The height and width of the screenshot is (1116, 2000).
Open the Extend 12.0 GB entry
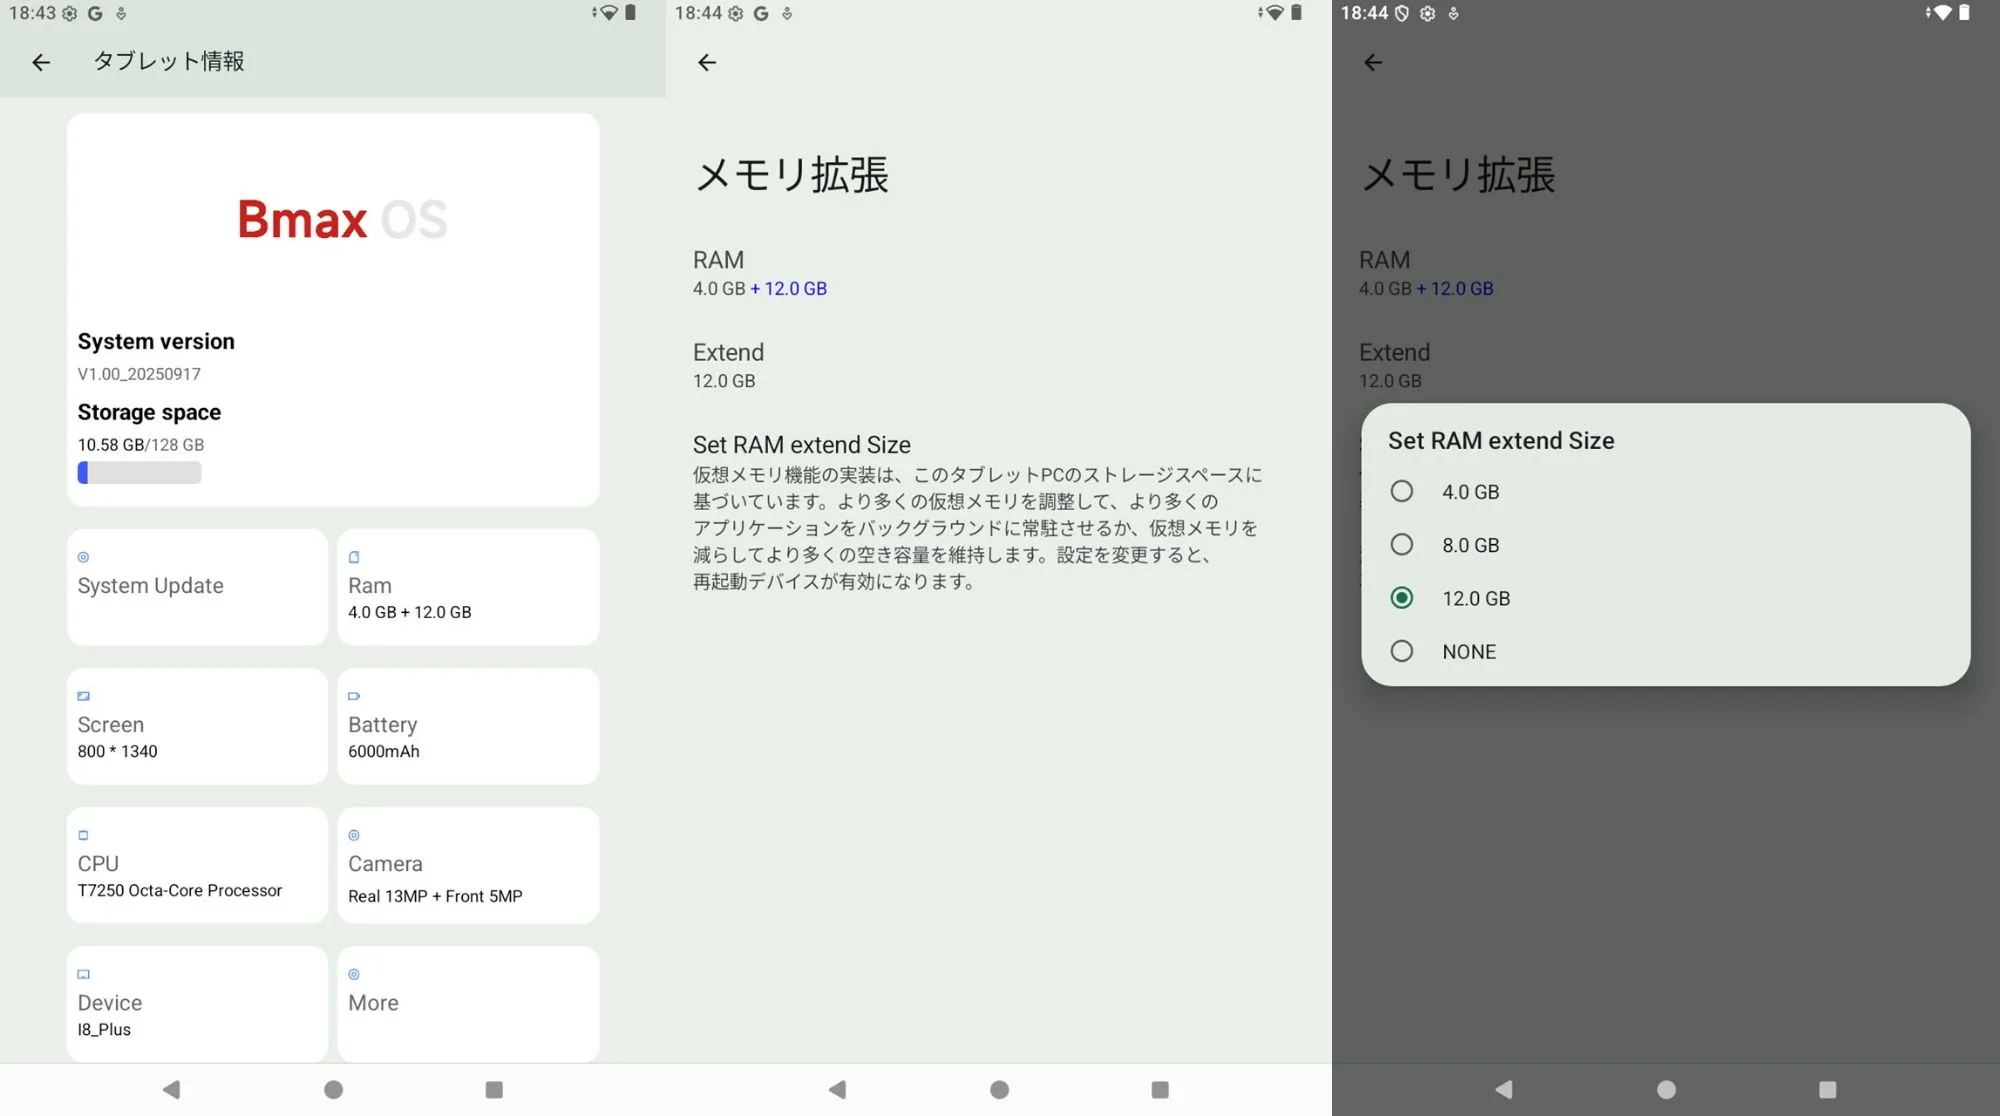(728, 365)
